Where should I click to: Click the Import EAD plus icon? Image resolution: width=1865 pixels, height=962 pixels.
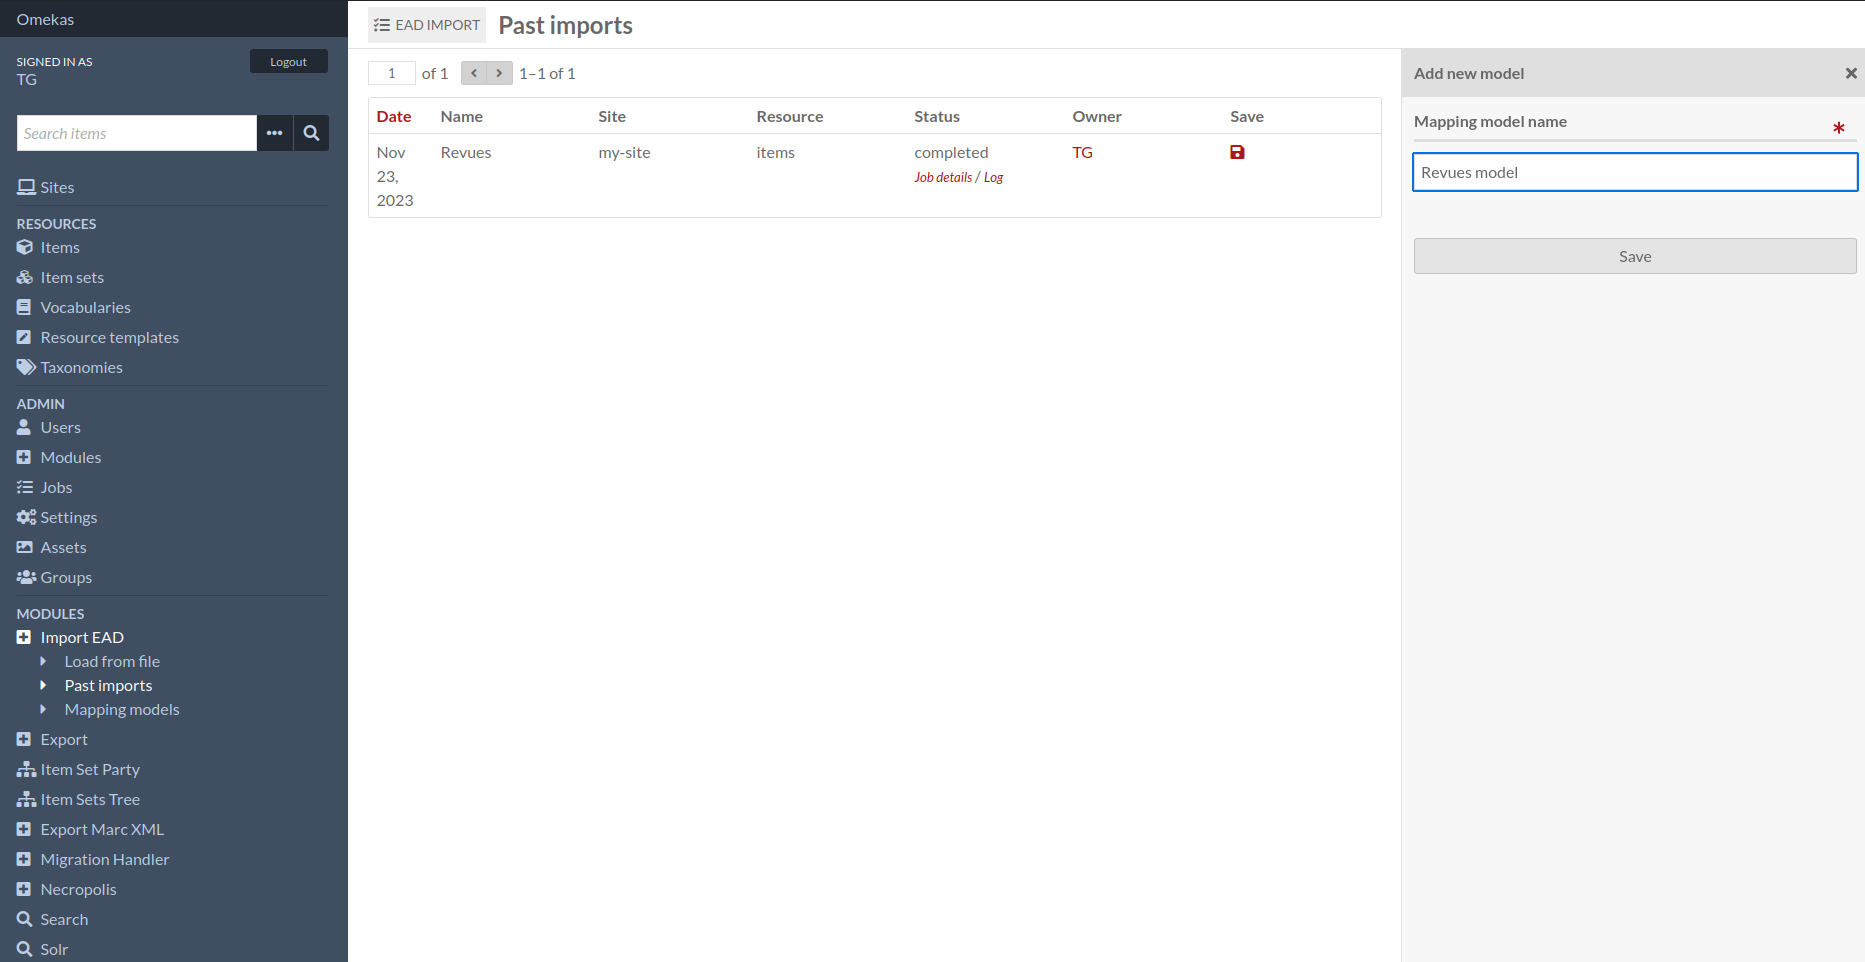[x=24, y=637]
